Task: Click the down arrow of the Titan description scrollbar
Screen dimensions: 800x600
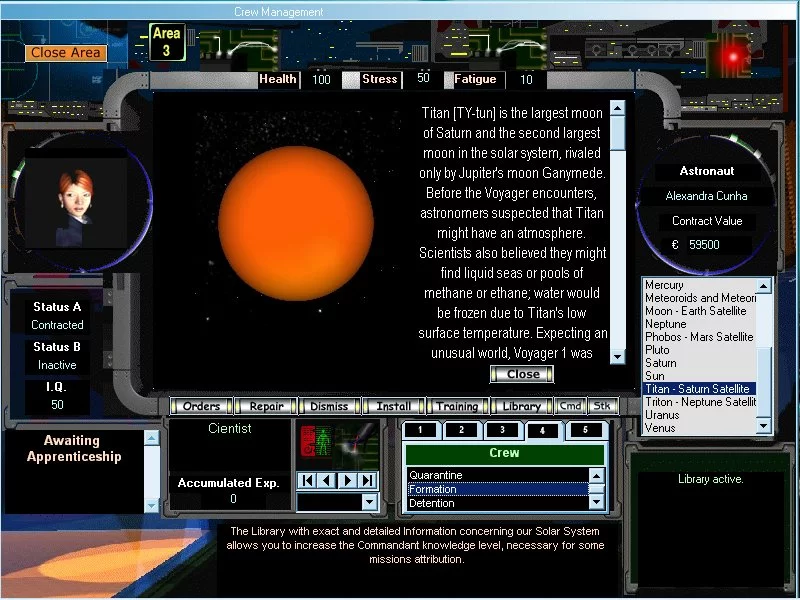Action: point(617,357)
